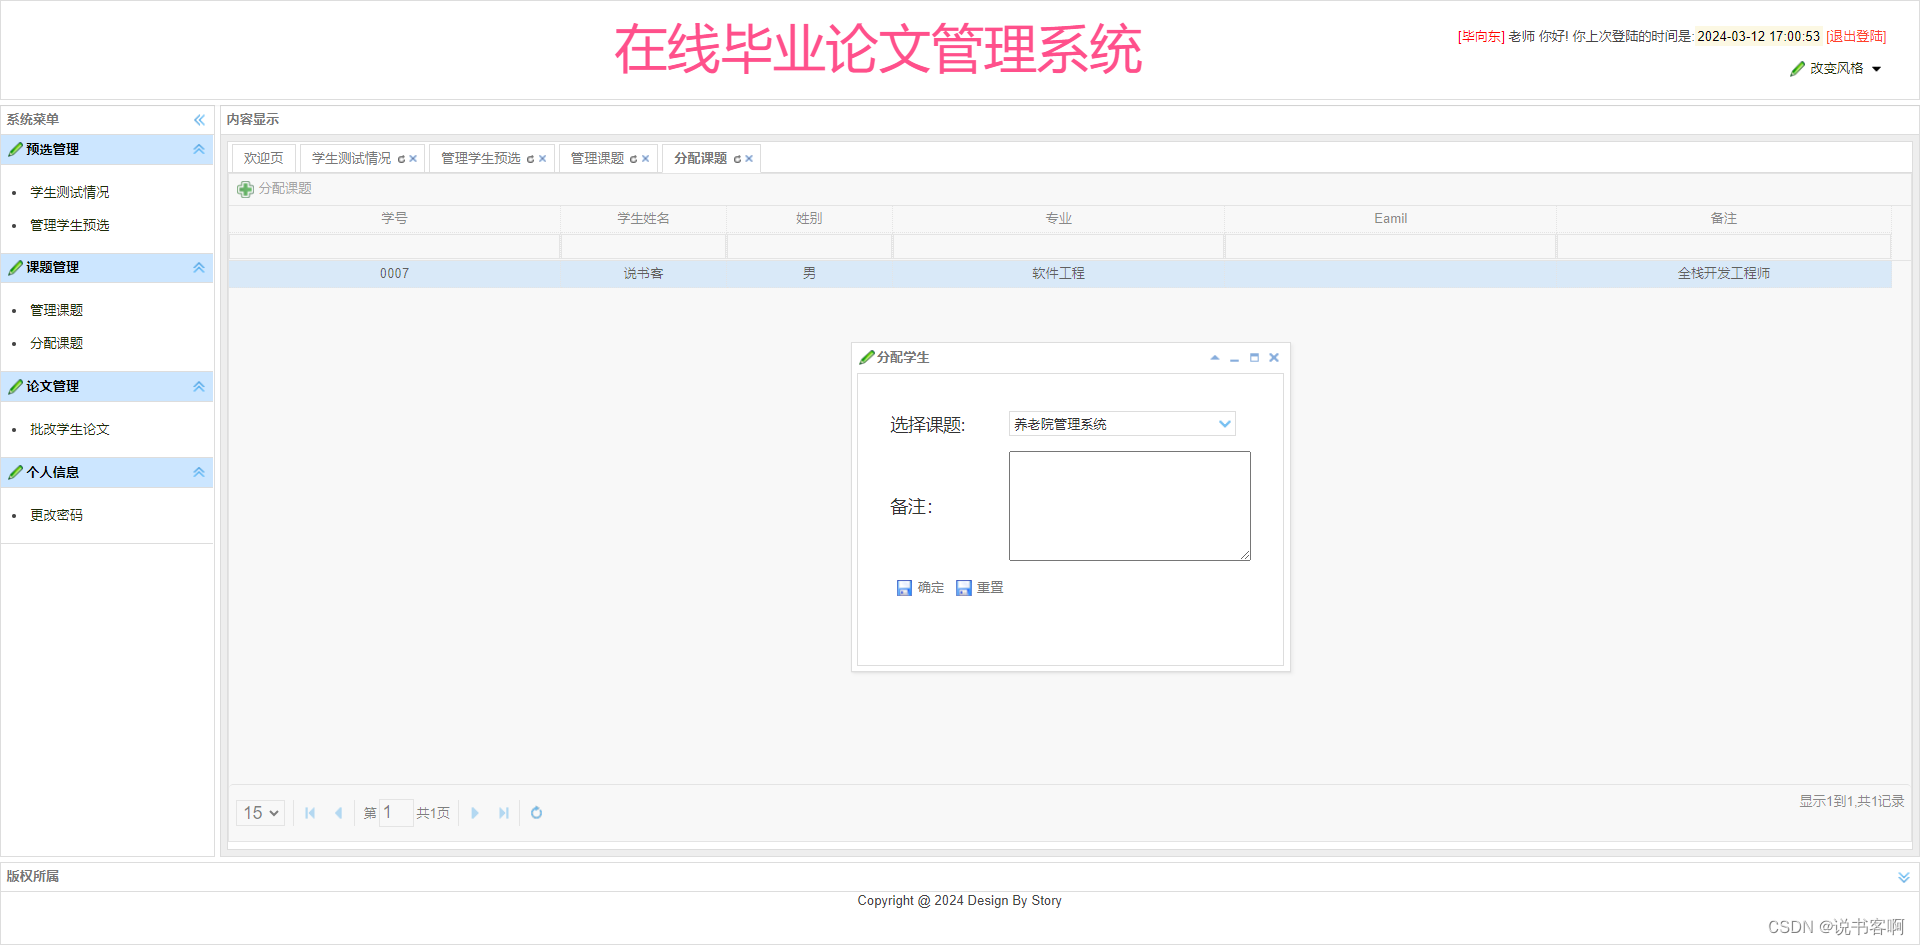The height and width of the screenshot is (945, 1920).
Task: Click the 确定 save button
Action: (x=920, y=588)
